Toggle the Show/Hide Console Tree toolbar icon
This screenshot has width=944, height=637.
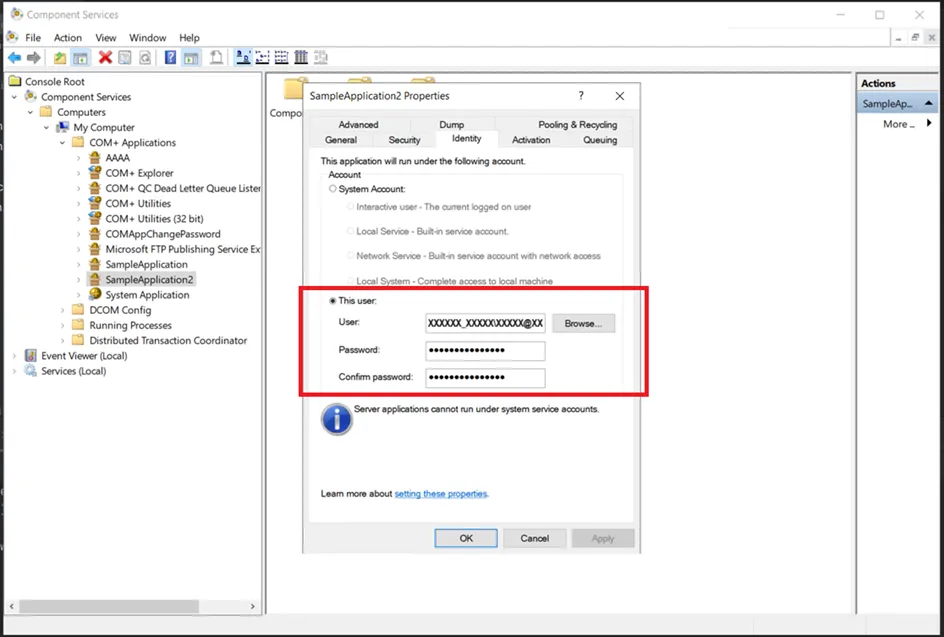pyautogui.click(x=80, y=58)
